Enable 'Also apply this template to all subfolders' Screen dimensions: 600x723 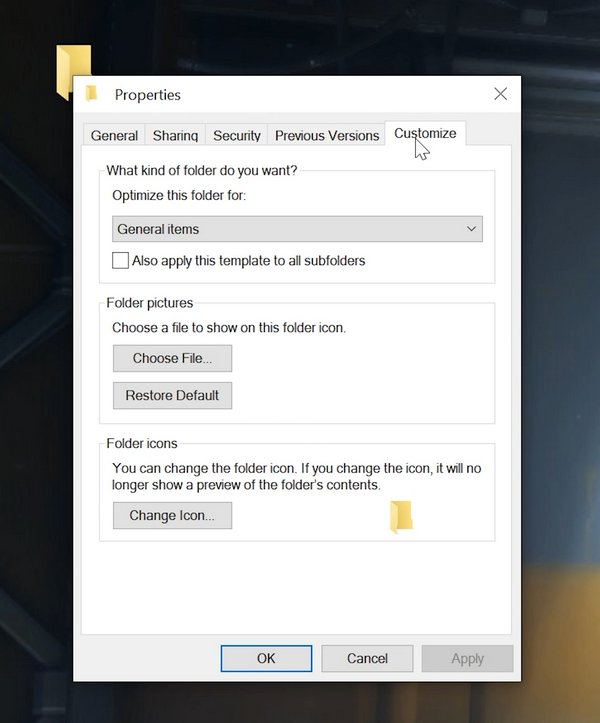tap(121, 261)
